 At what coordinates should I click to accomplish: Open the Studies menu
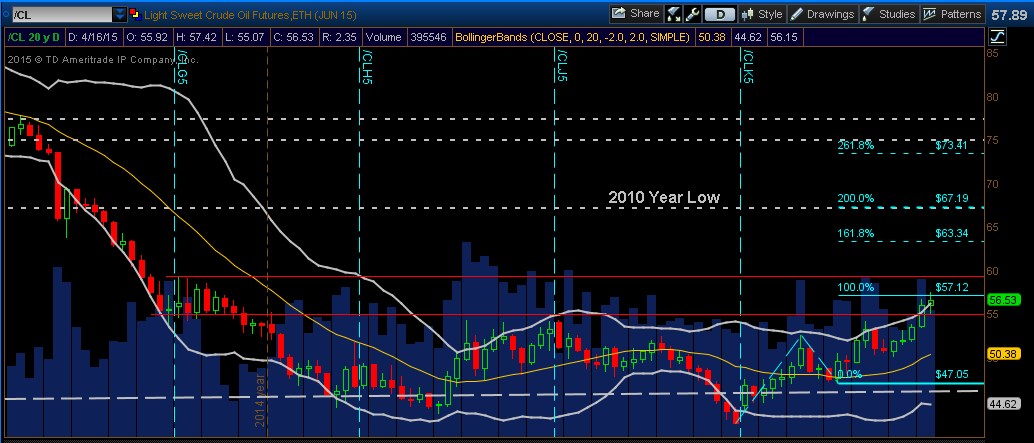coord(889,14)
